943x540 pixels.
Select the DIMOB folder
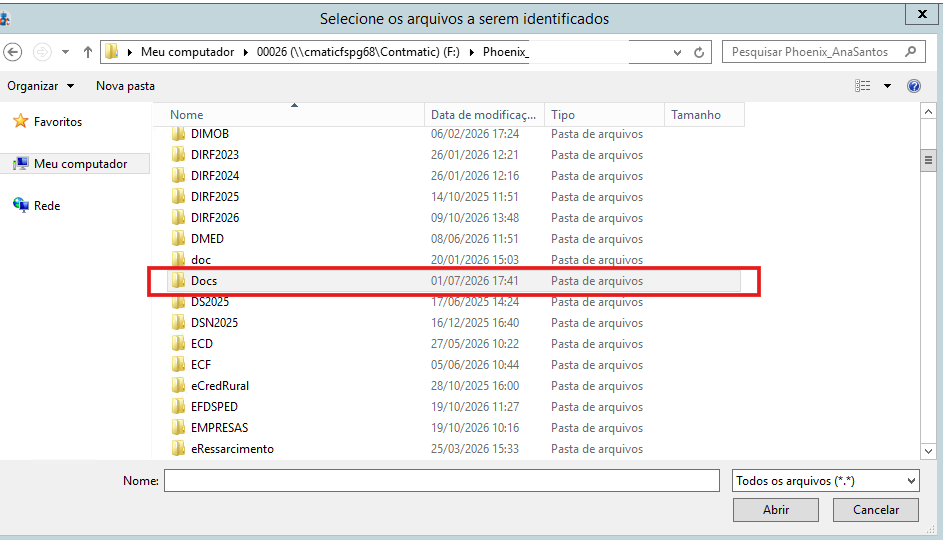pyautogui.click(x=210, y=133)
